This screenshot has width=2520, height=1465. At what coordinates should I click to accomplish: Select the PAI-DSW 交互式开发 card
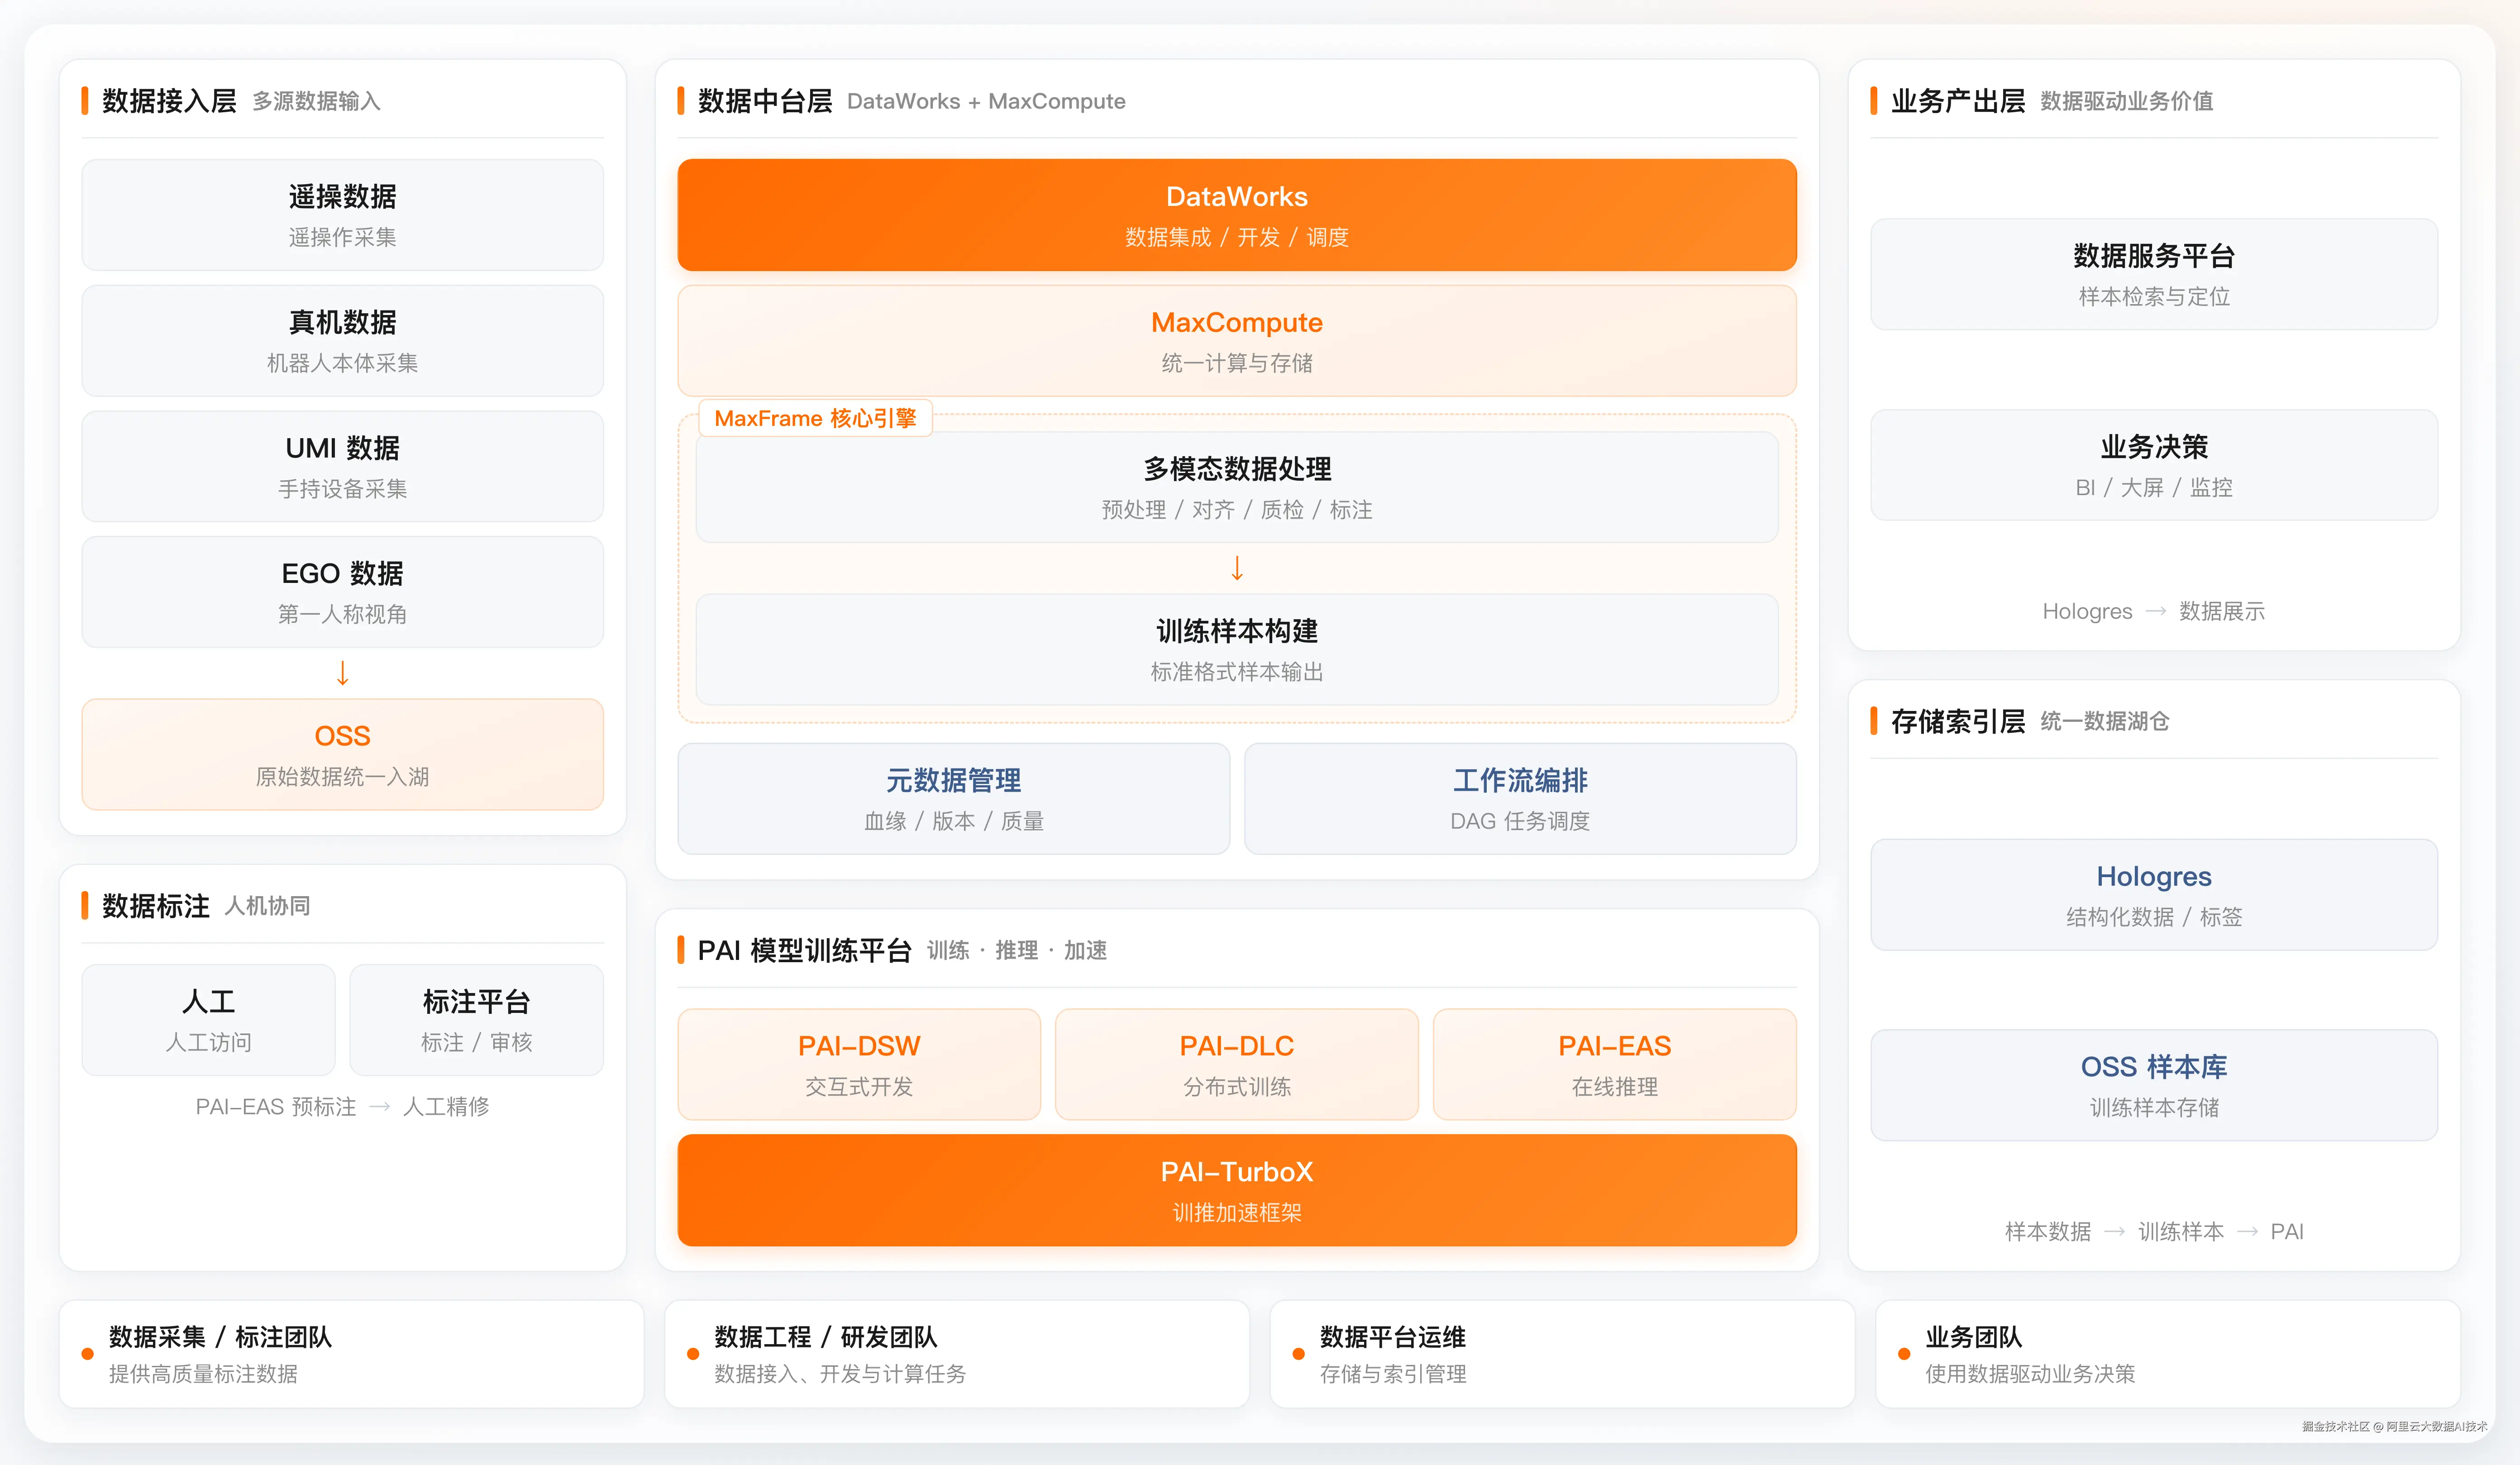859,1064
